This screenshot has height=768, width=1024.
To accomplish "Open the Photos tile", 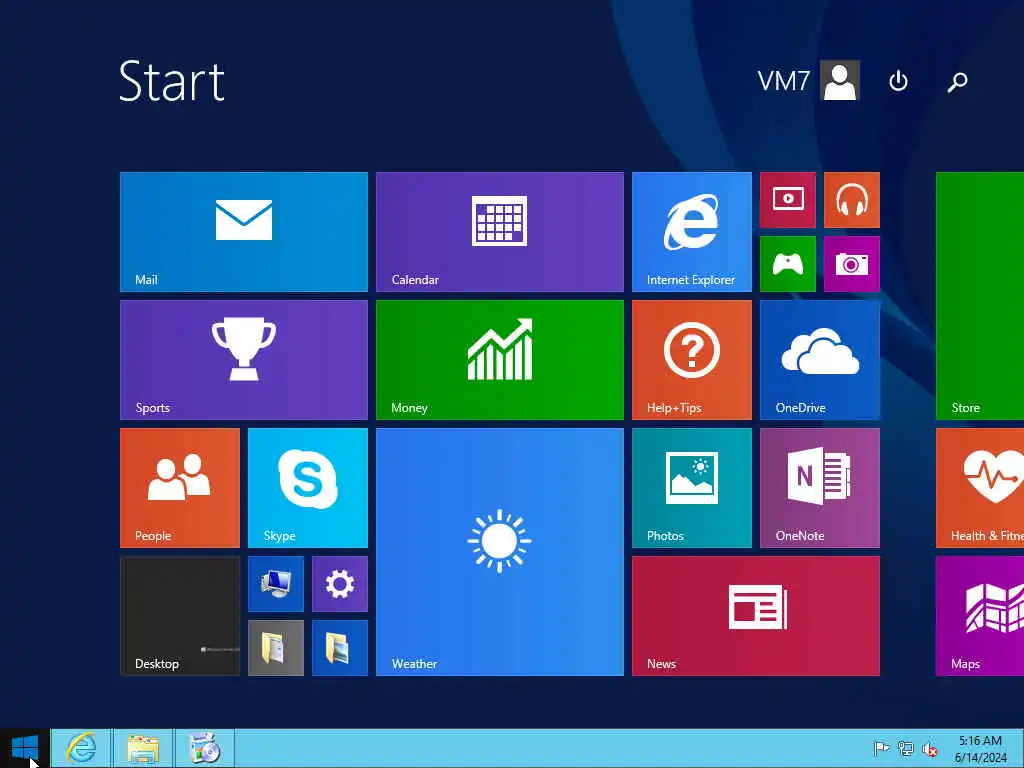I will click(692, 488).
